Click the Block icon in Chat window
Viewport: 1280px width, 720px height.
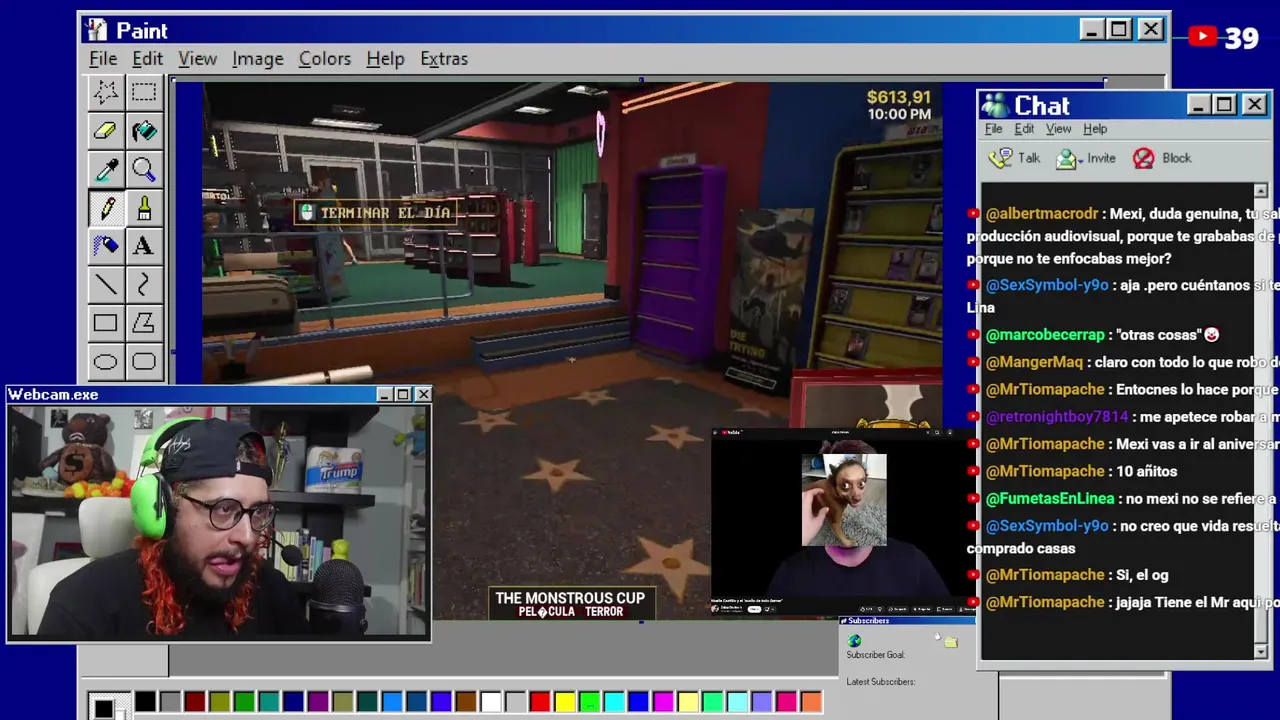(x=1144, y=158)
